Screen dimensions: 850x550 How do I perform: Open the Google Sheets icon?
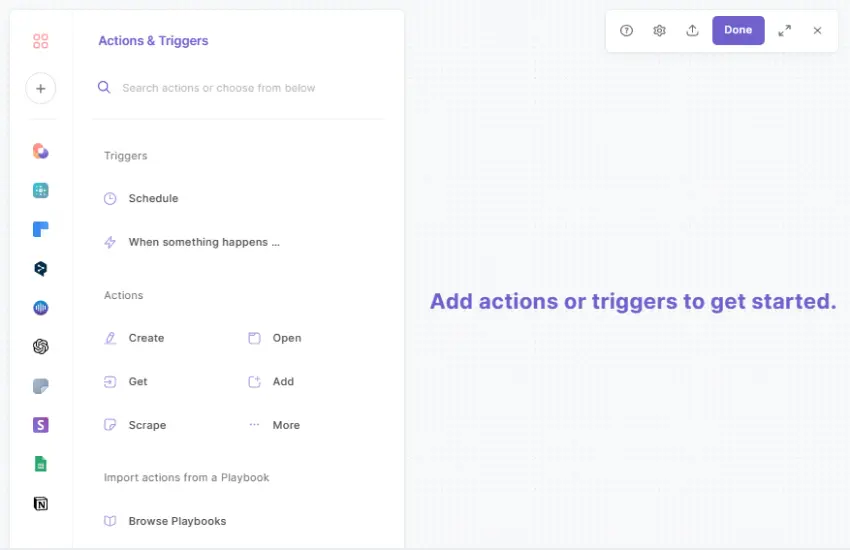[41, 464]
